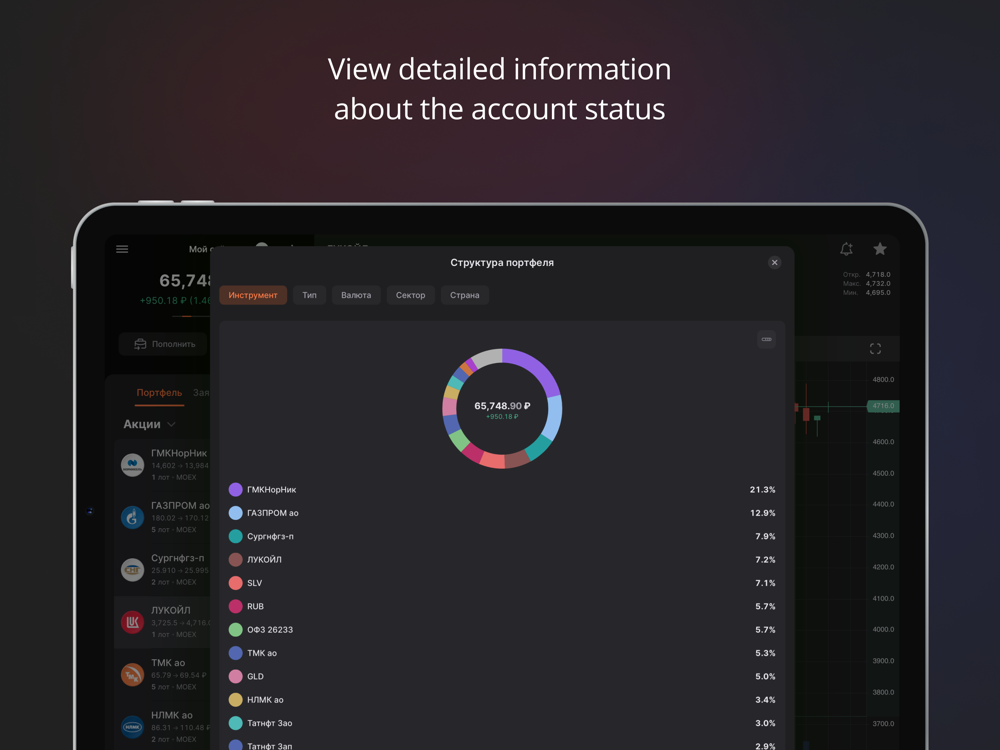Open the notifications bell icon
The height and width of the screenshot is (750, 1000).
pyautogui.click(x=846, y=249)
